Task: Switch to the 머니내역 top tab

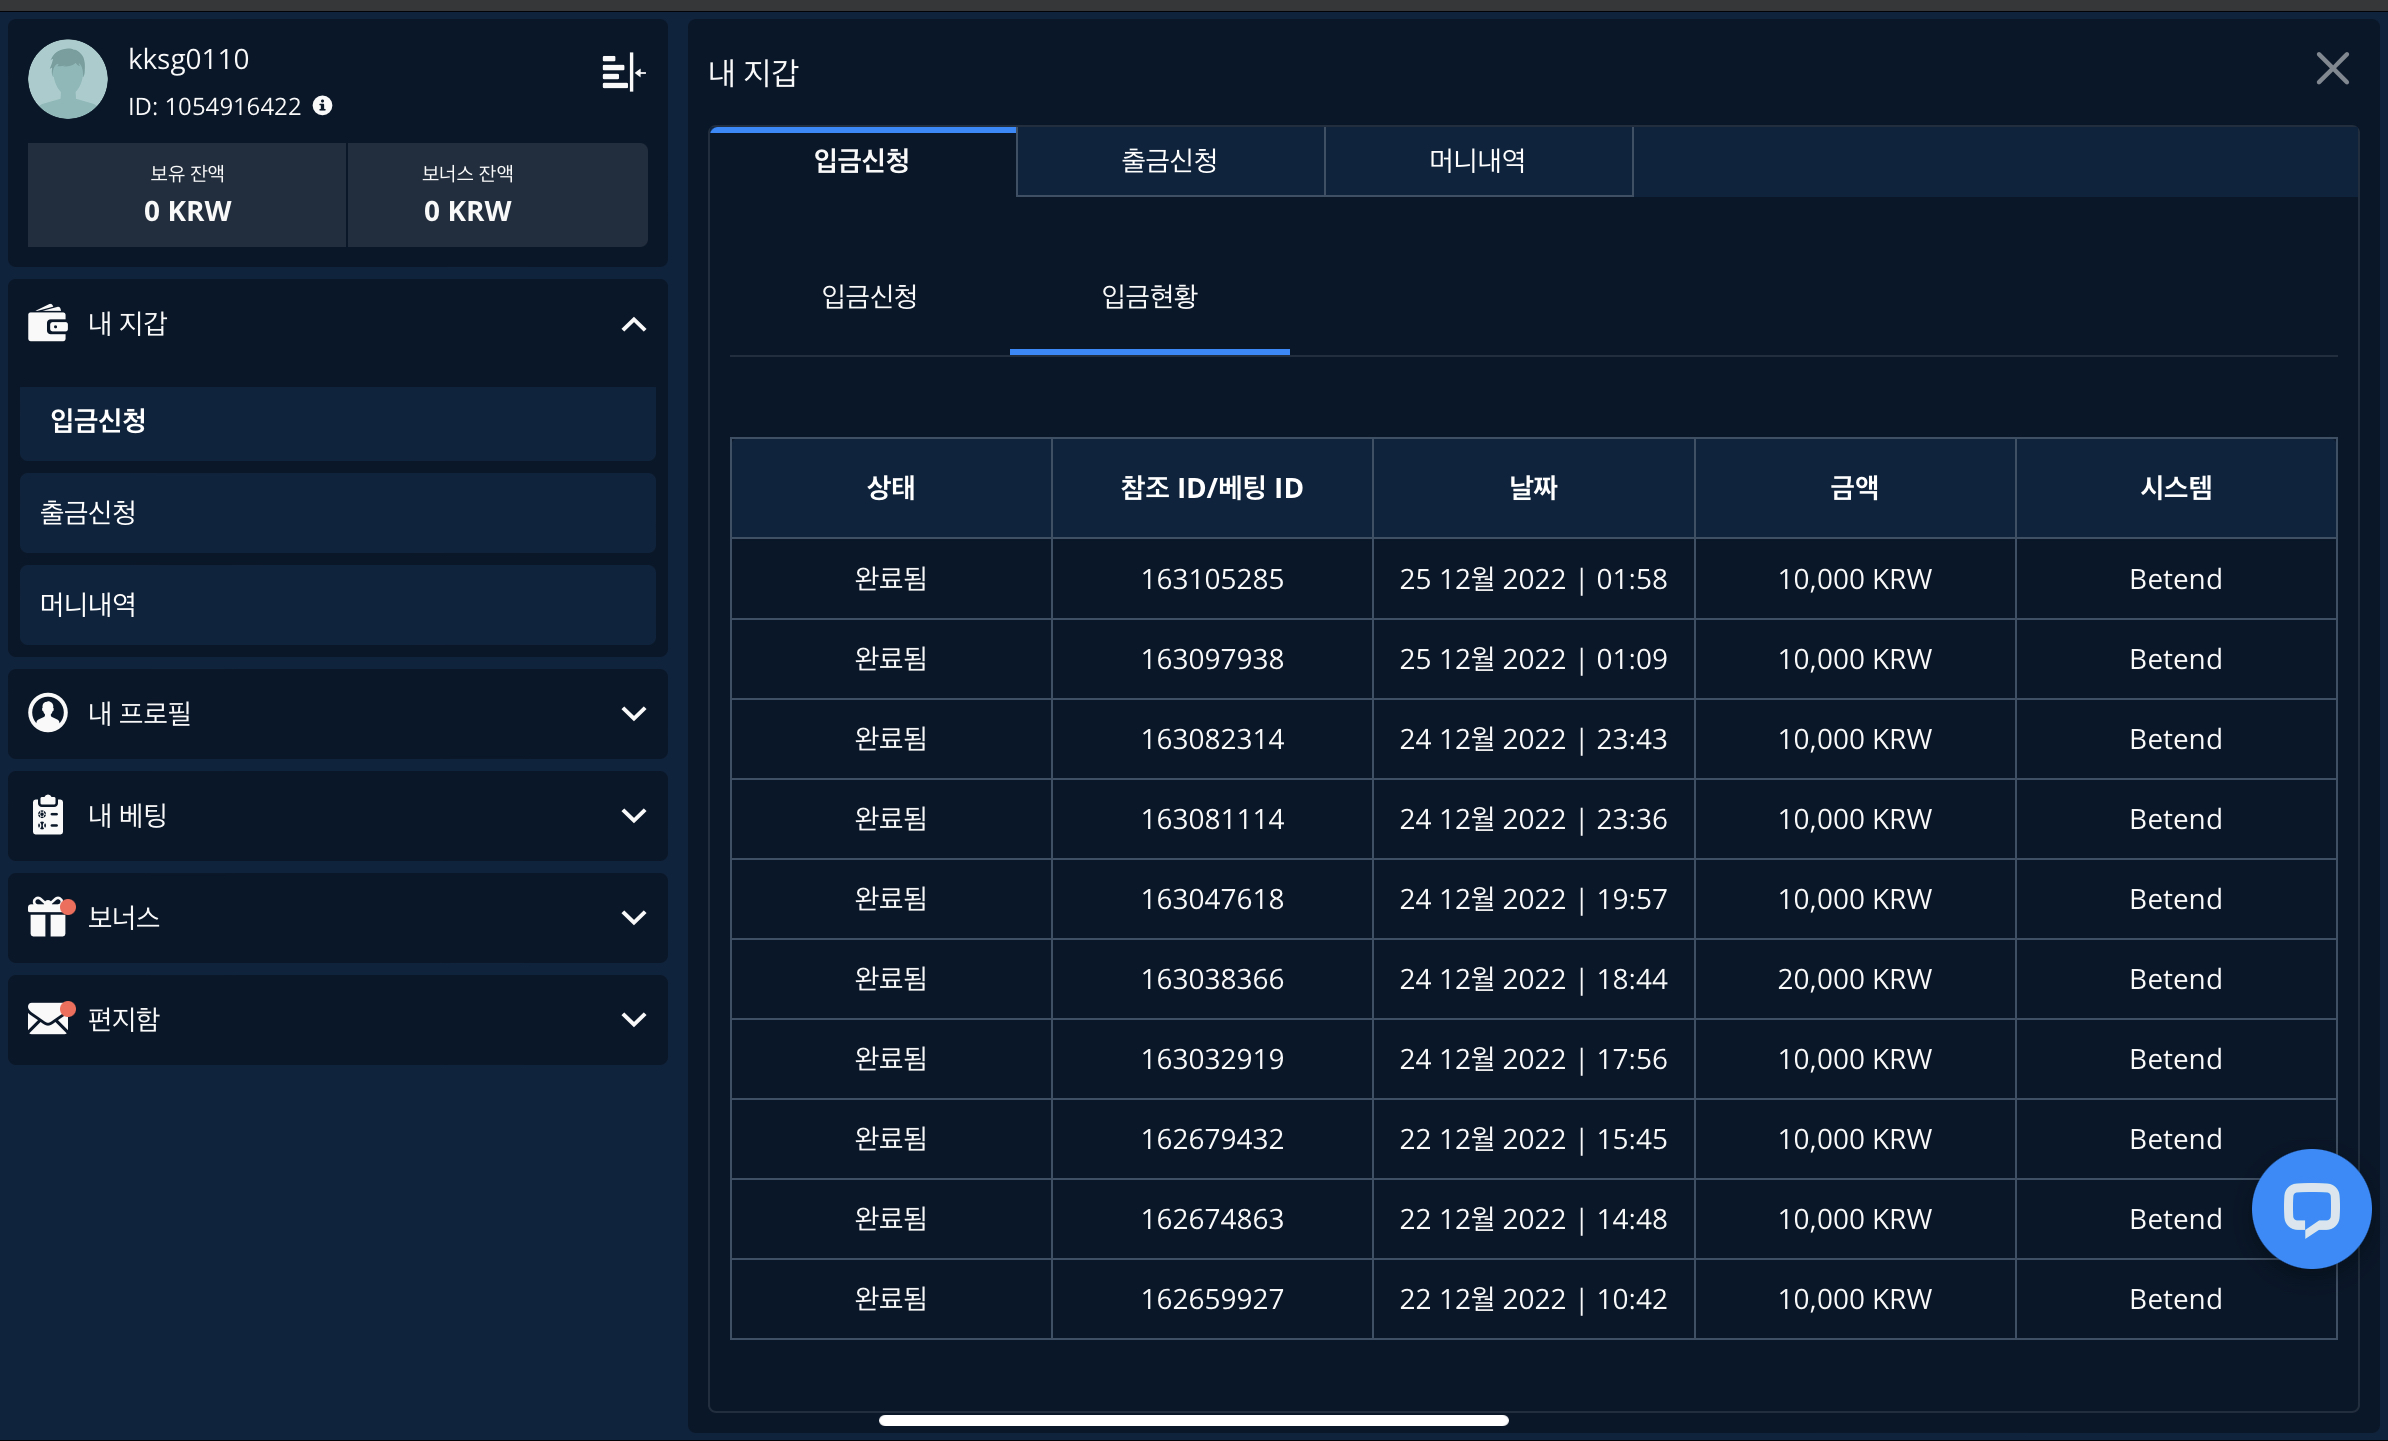Action: [x=1477, y=161]
